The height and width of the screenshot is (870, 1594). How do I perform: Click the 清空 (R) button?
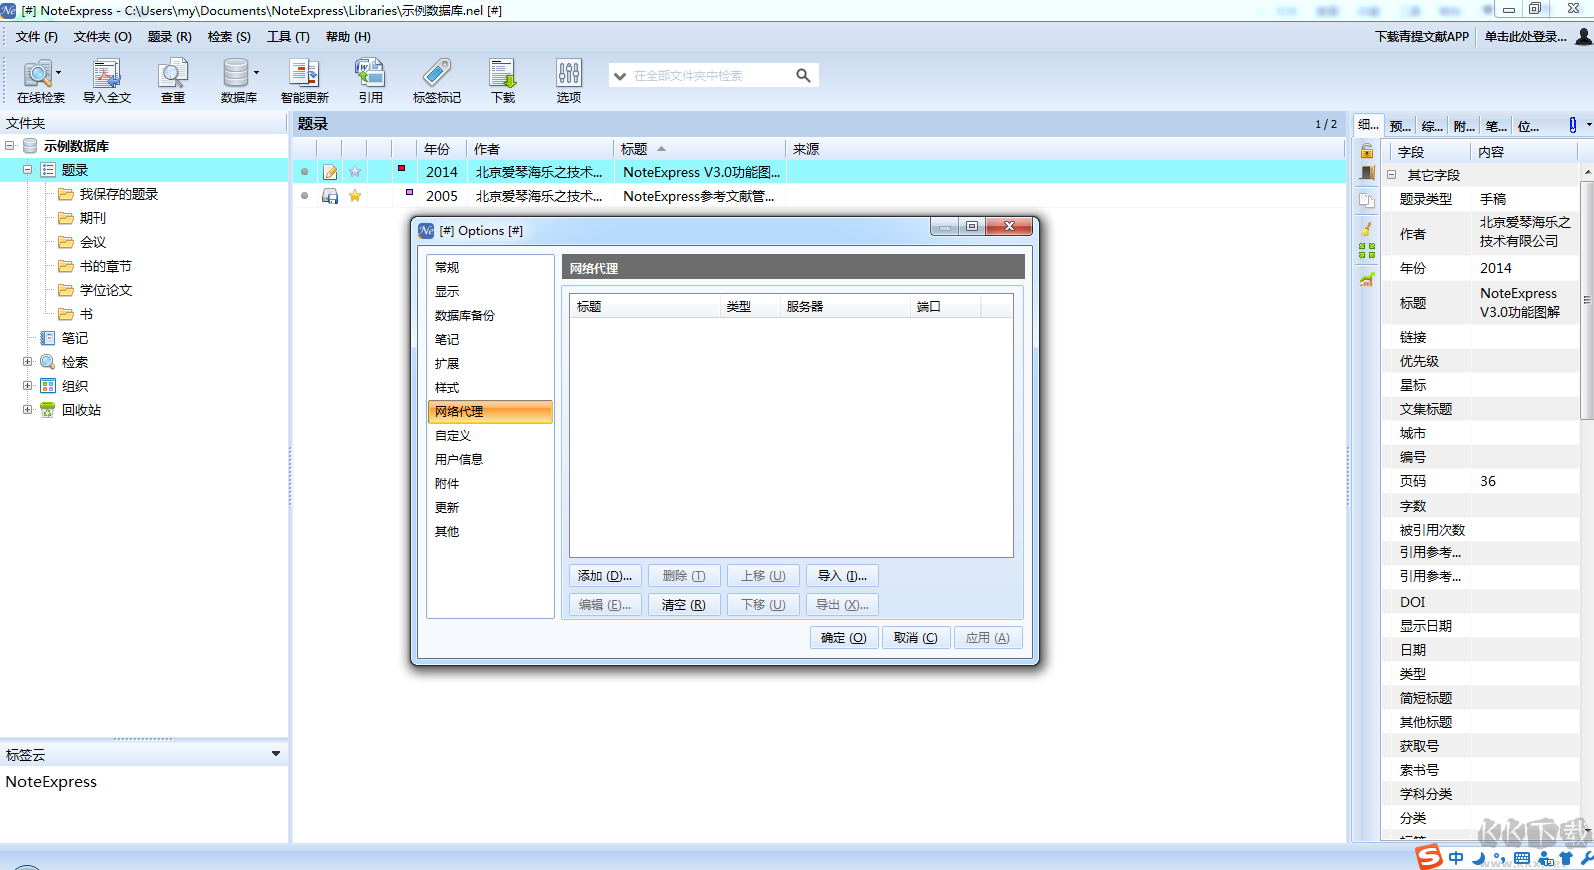pyautogui.click(x=684, y=605)
